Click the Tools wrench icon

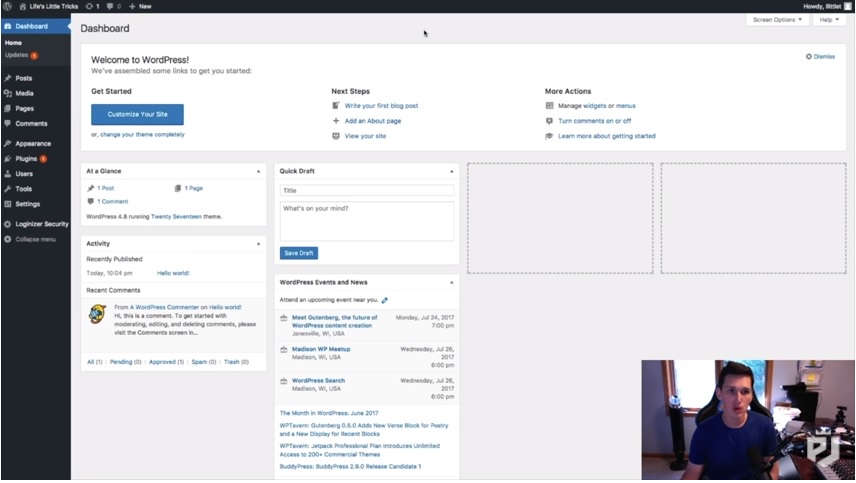pos(8,189)
